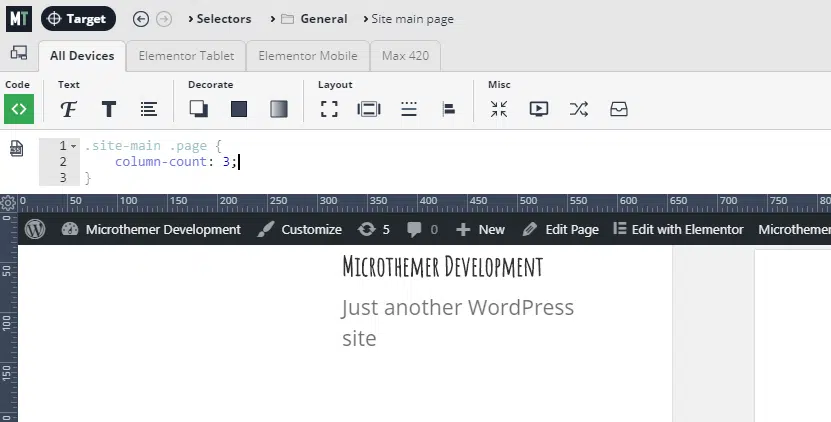Open the Microthemer Development dashboard link

tap(151, 229)
